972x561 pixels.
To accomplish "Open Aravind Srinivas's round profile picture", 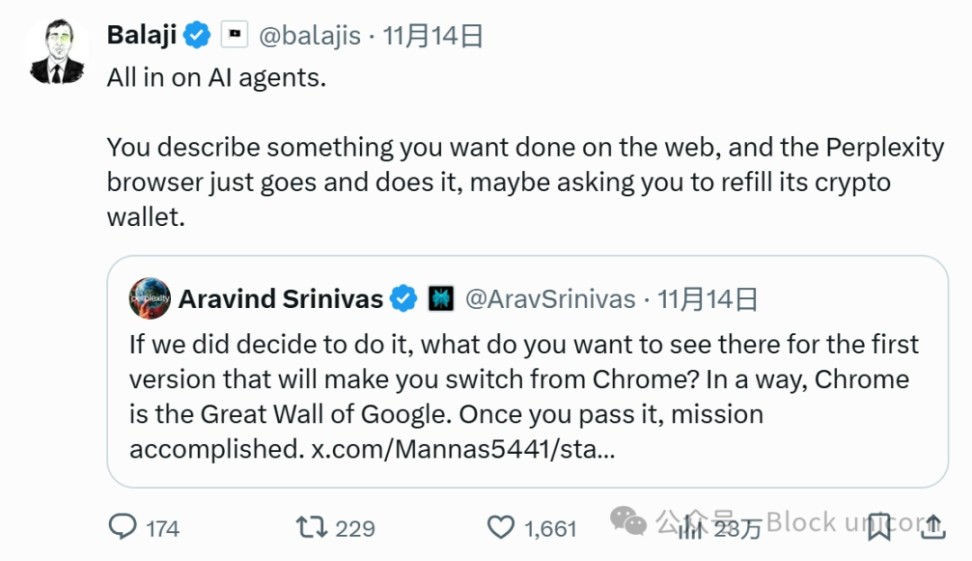I will [149, 298].
